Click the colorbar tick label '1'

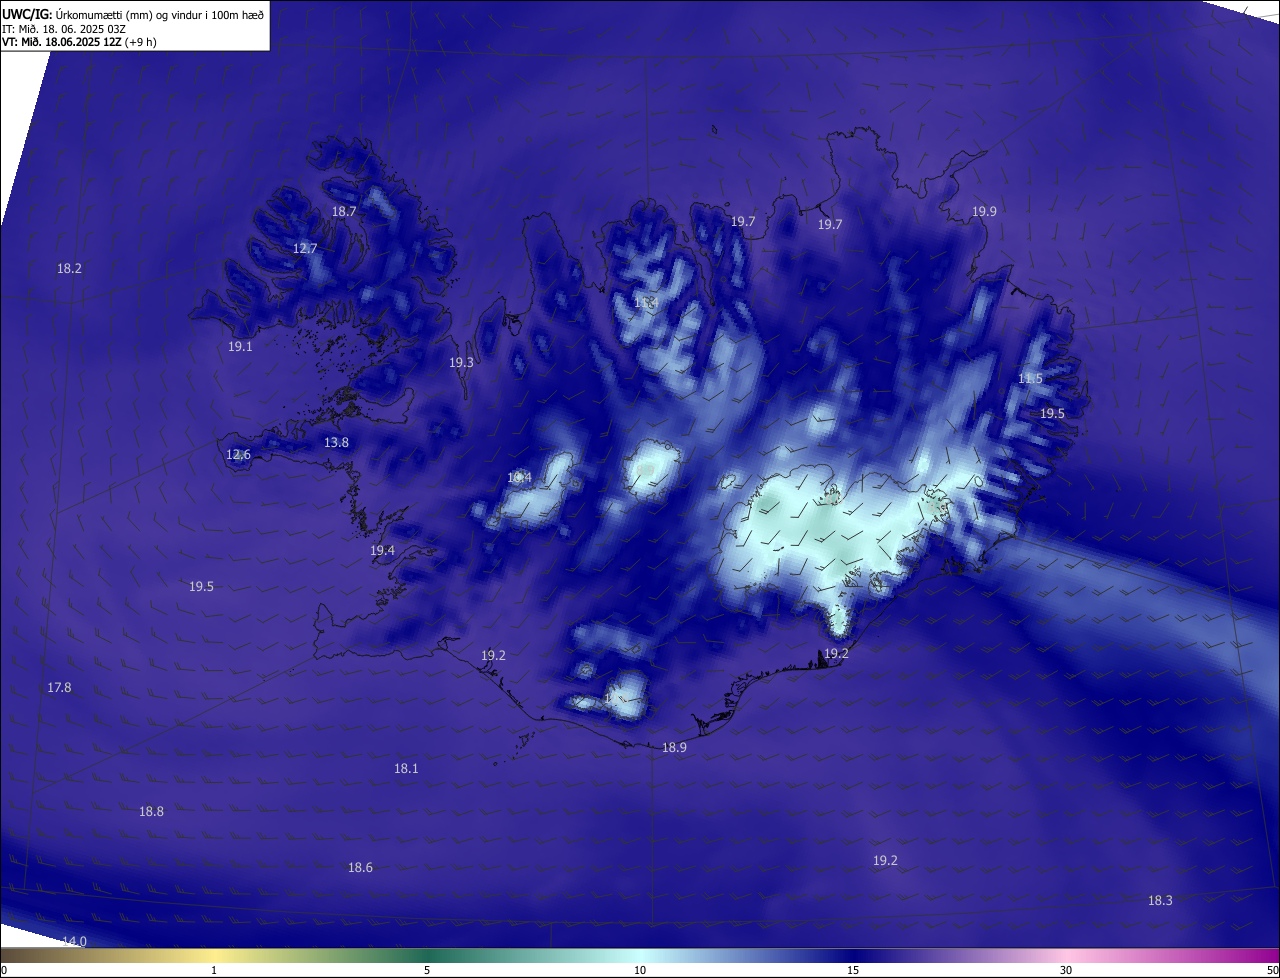click(214, 970)
